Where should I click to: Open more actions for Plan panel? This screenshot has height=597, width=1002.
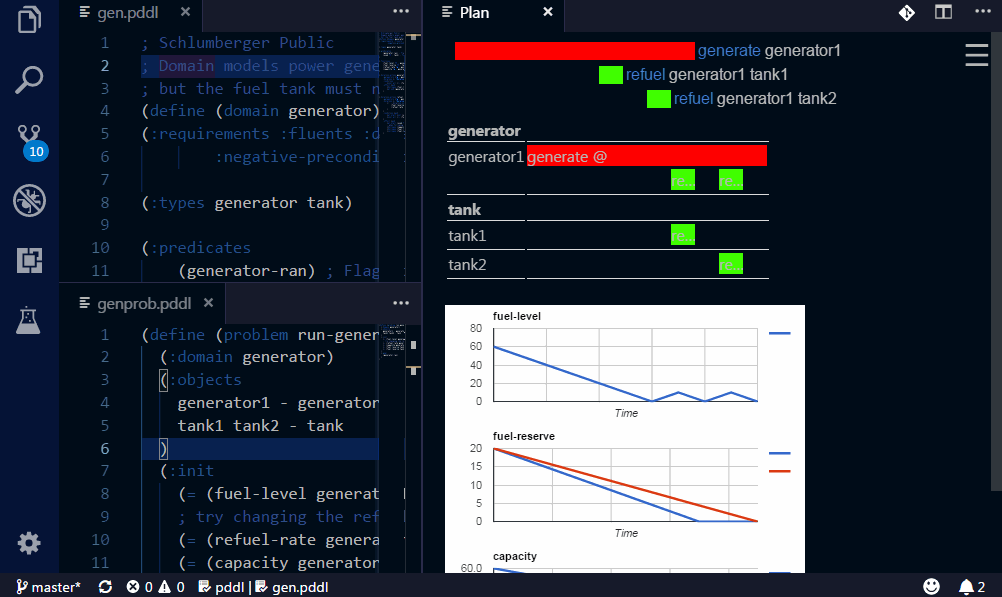tap(983, 12)
